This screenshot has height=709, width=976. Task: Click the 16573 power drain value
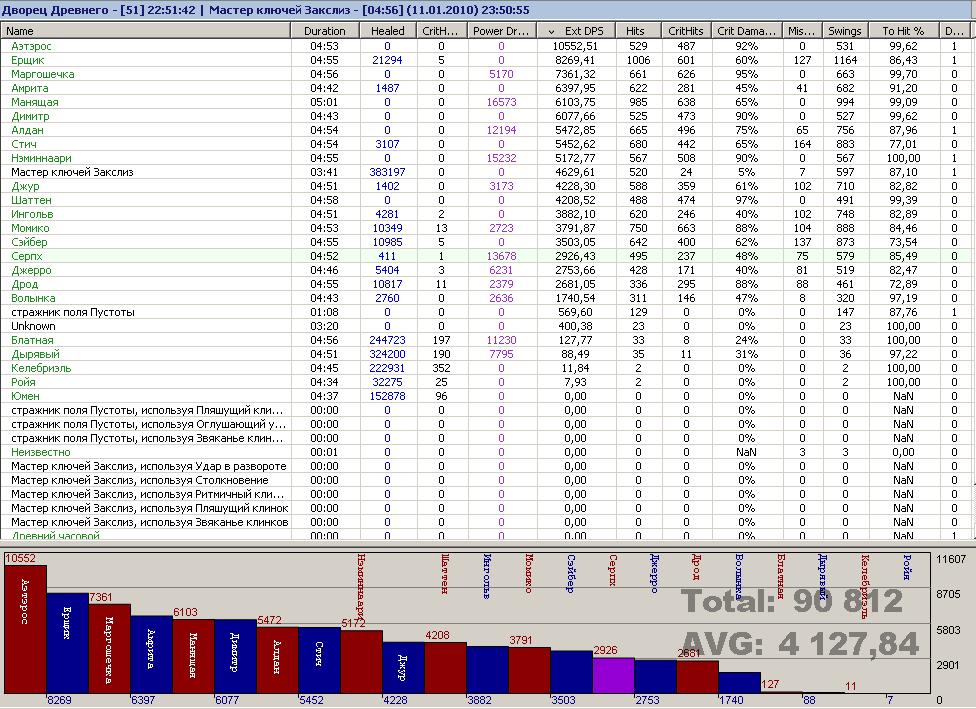pos(501,102)
